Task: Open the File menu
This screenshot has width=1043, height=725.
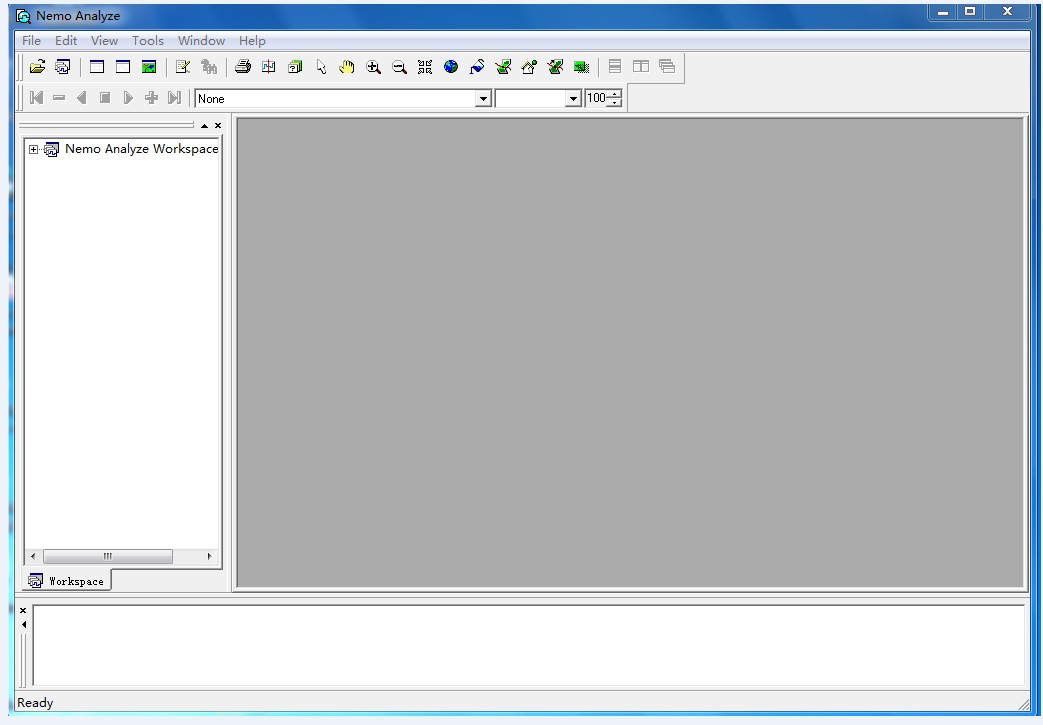Action: tap(31, 41)
